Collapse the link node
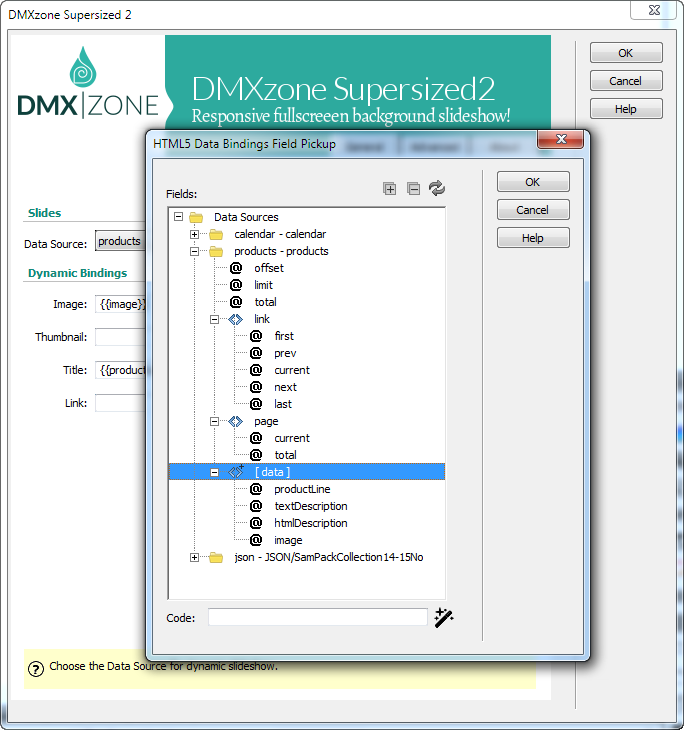Image resolution: width=684 pixels, height=730 pixels. coord(214,319)
